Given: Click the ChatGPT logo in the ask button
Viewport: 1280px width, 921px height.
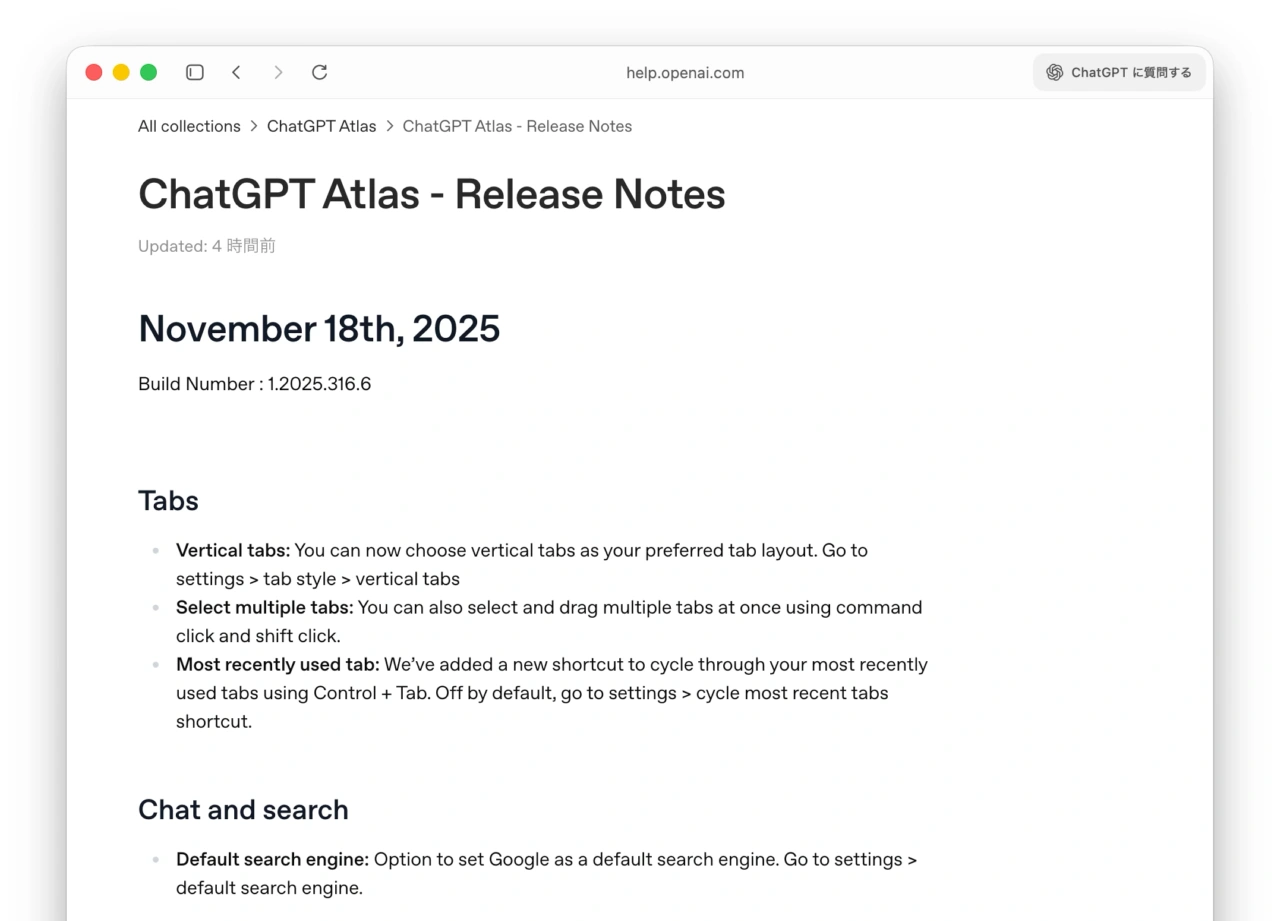Looking at the screenshot, I should click(x=1055, y=72).
